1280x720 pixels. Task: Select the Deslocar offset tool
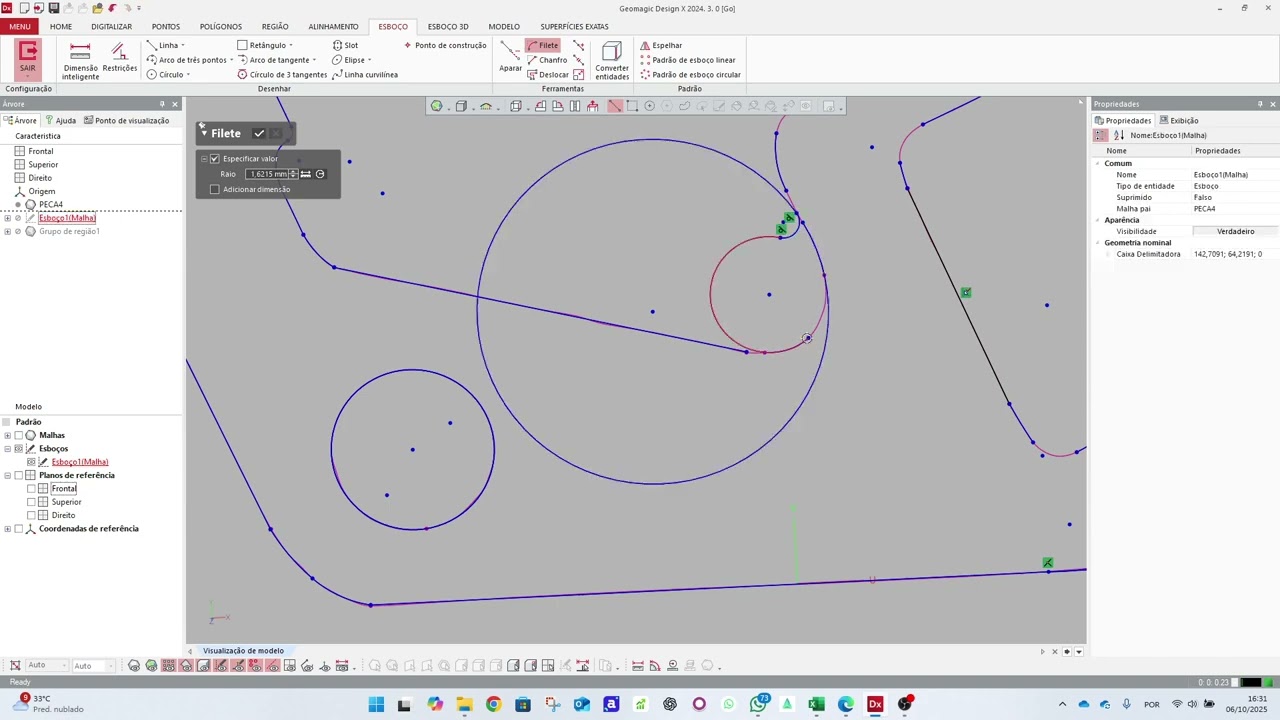(548, 75)
